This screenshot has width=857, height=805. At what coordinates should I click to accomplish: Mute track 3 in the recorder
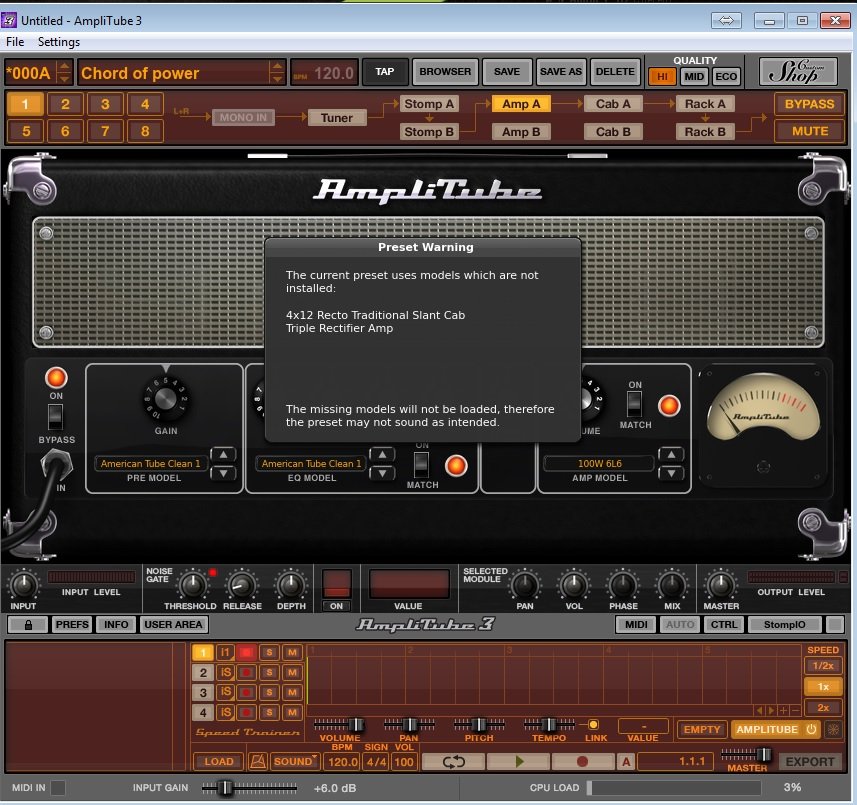tap(292, 692)
